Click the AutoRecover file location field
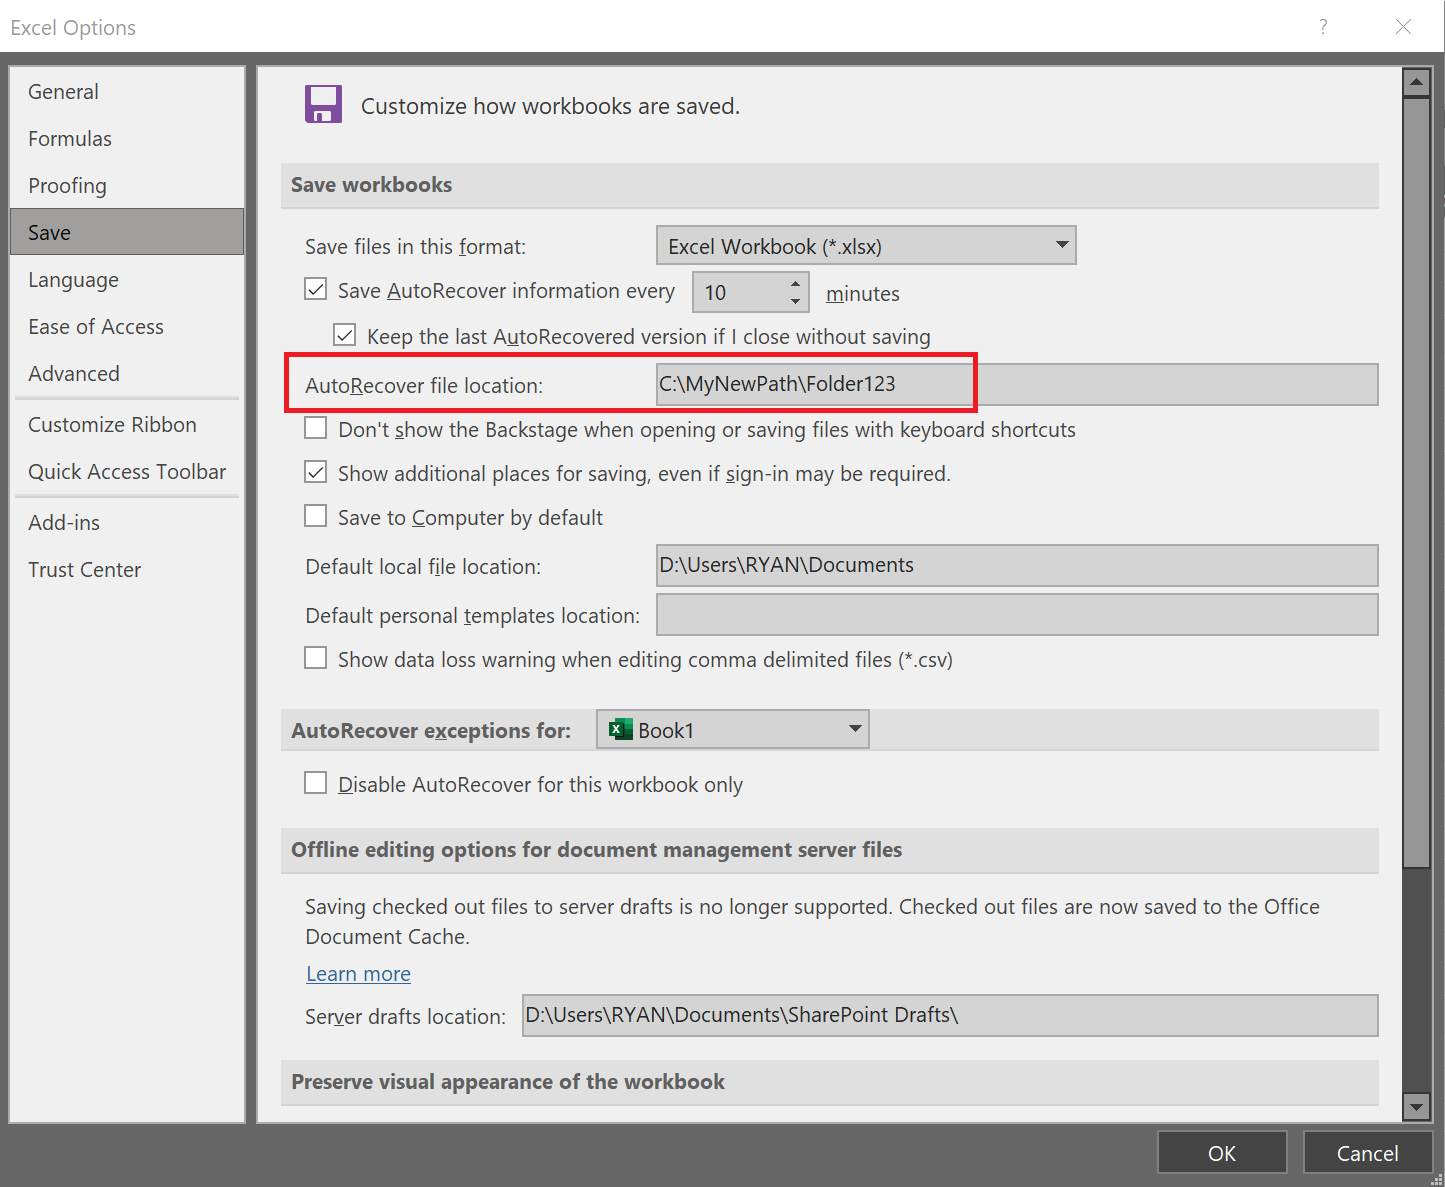Image resolution: width=1445 pixels, height=1187 pixels. pyautogui.click(x=1016, y=384)
